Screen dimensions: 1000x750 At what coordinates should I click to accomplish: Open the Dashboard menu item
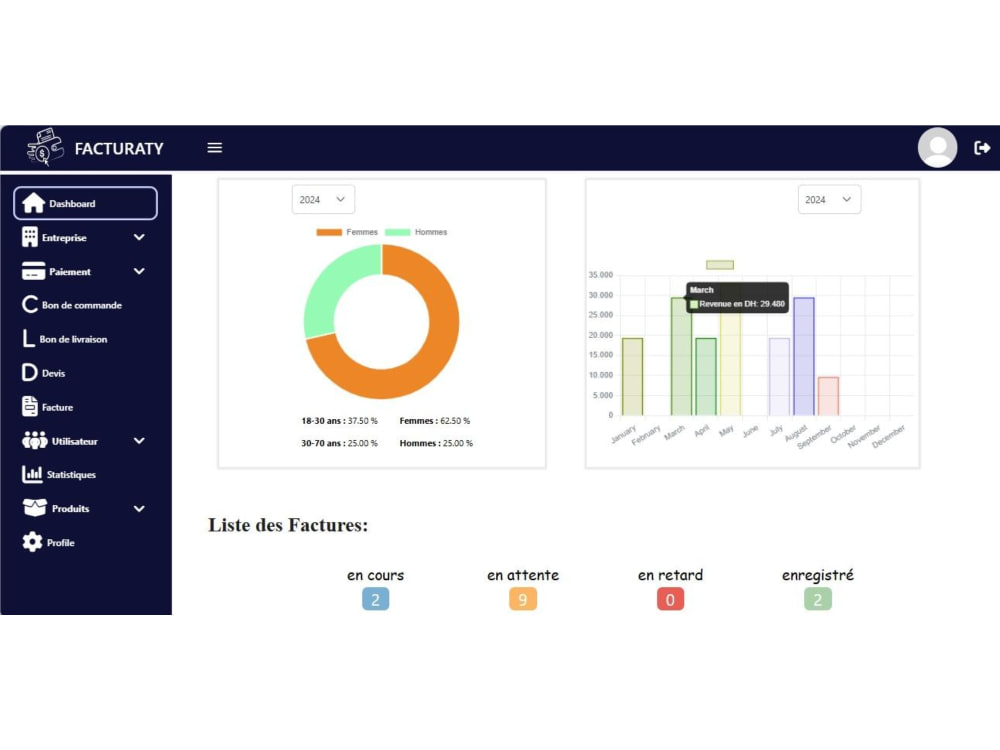point(85,203)
